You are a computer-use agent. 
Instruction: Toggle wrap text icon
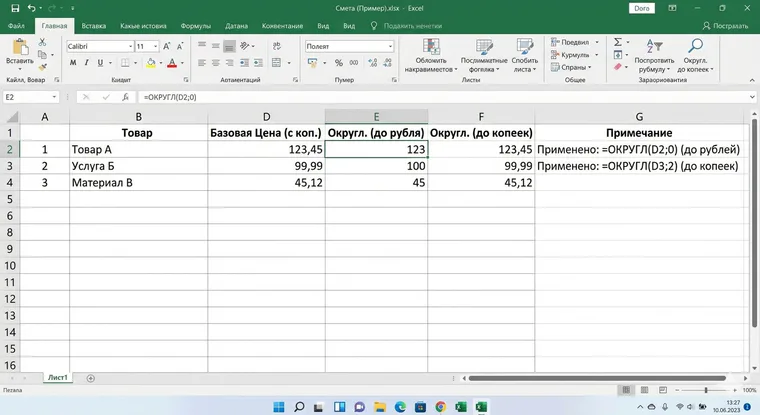(x=277, y=46)
